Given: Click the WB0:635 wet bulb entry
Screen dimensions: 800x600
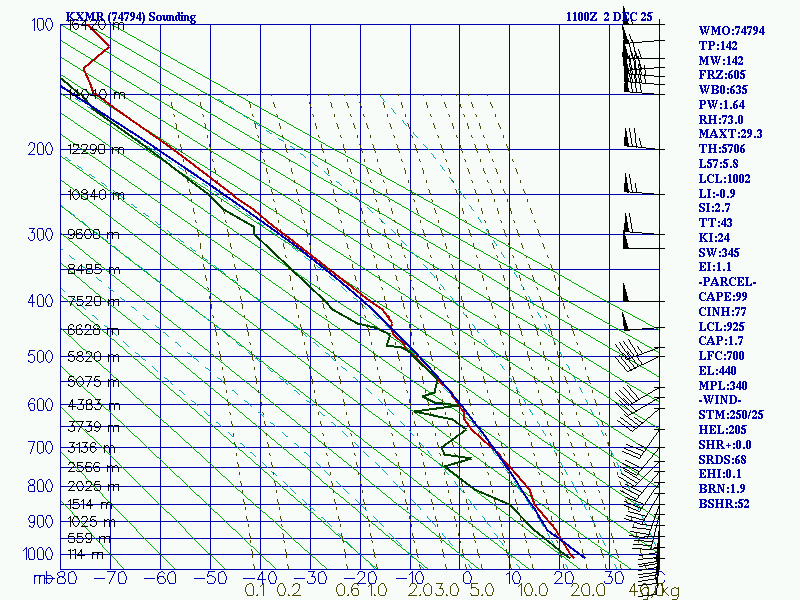Looking at the screenshot, I should 723,90.
